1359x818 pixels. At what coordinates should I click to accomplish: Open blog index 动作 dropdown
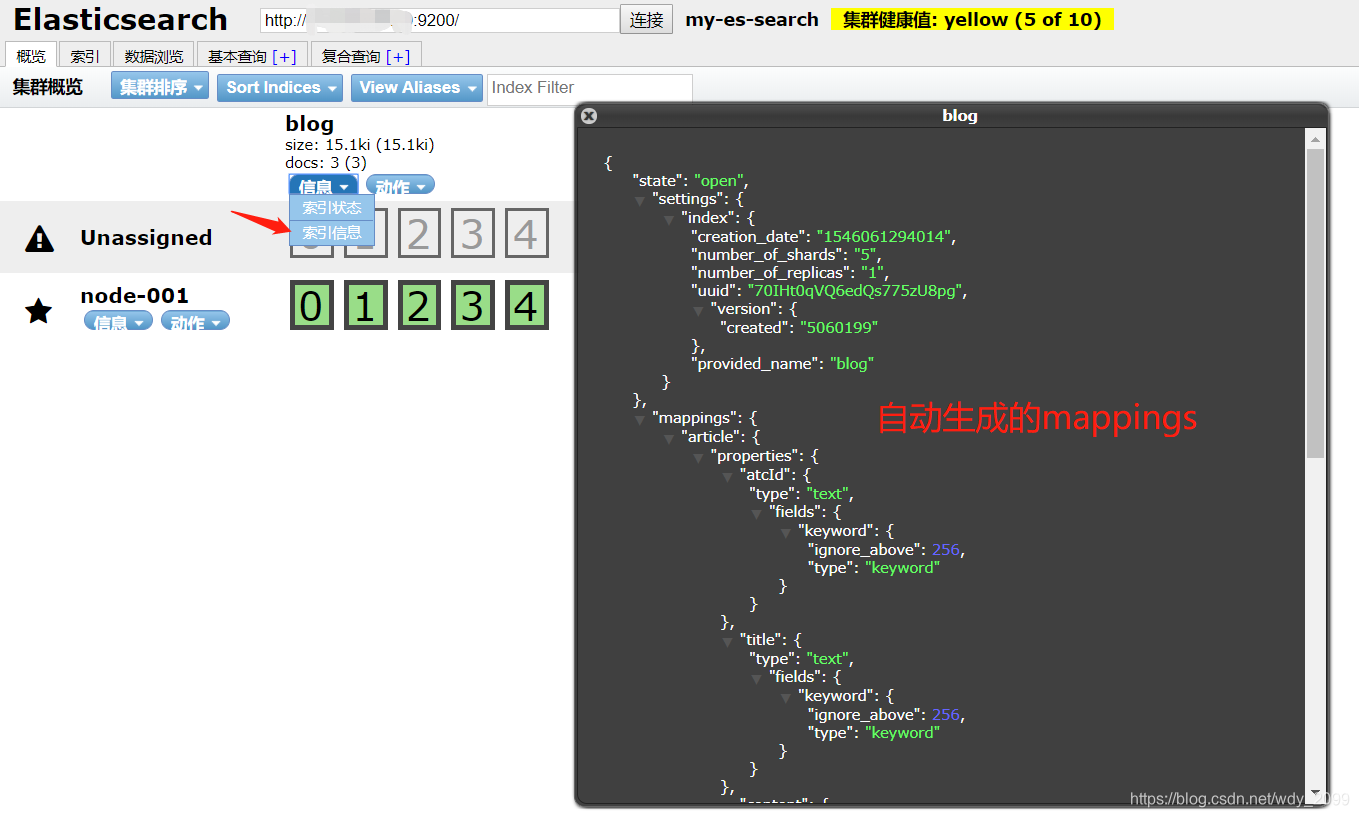[400, 185]
